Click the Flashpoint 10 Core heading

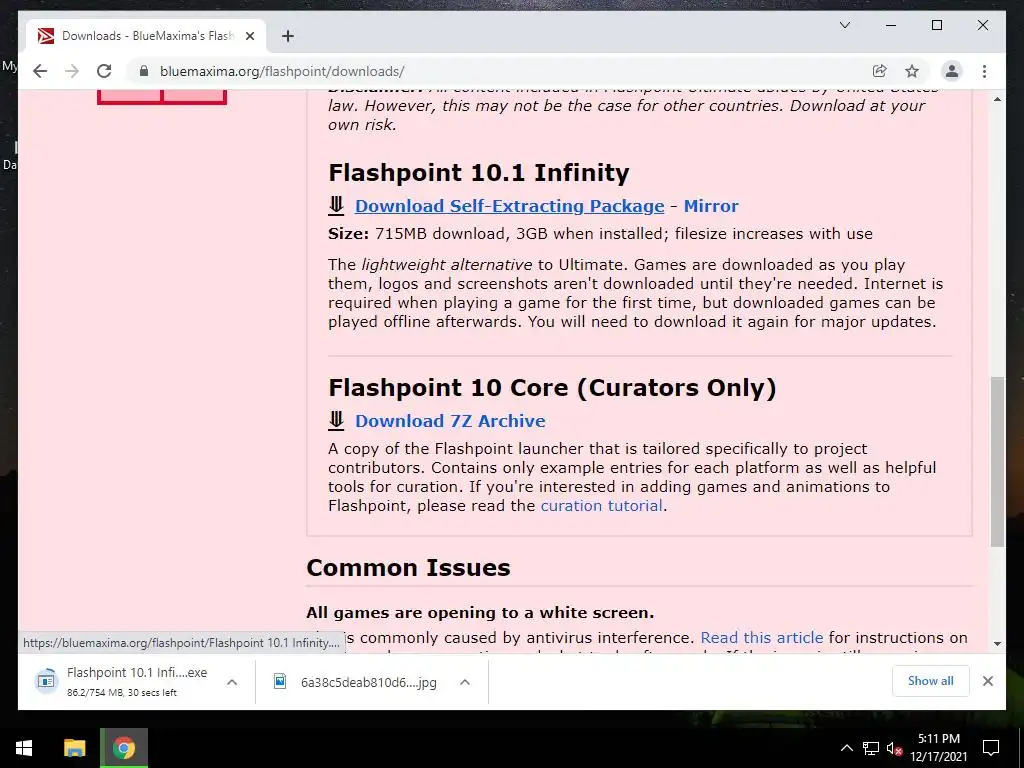(x=552, y=387)
